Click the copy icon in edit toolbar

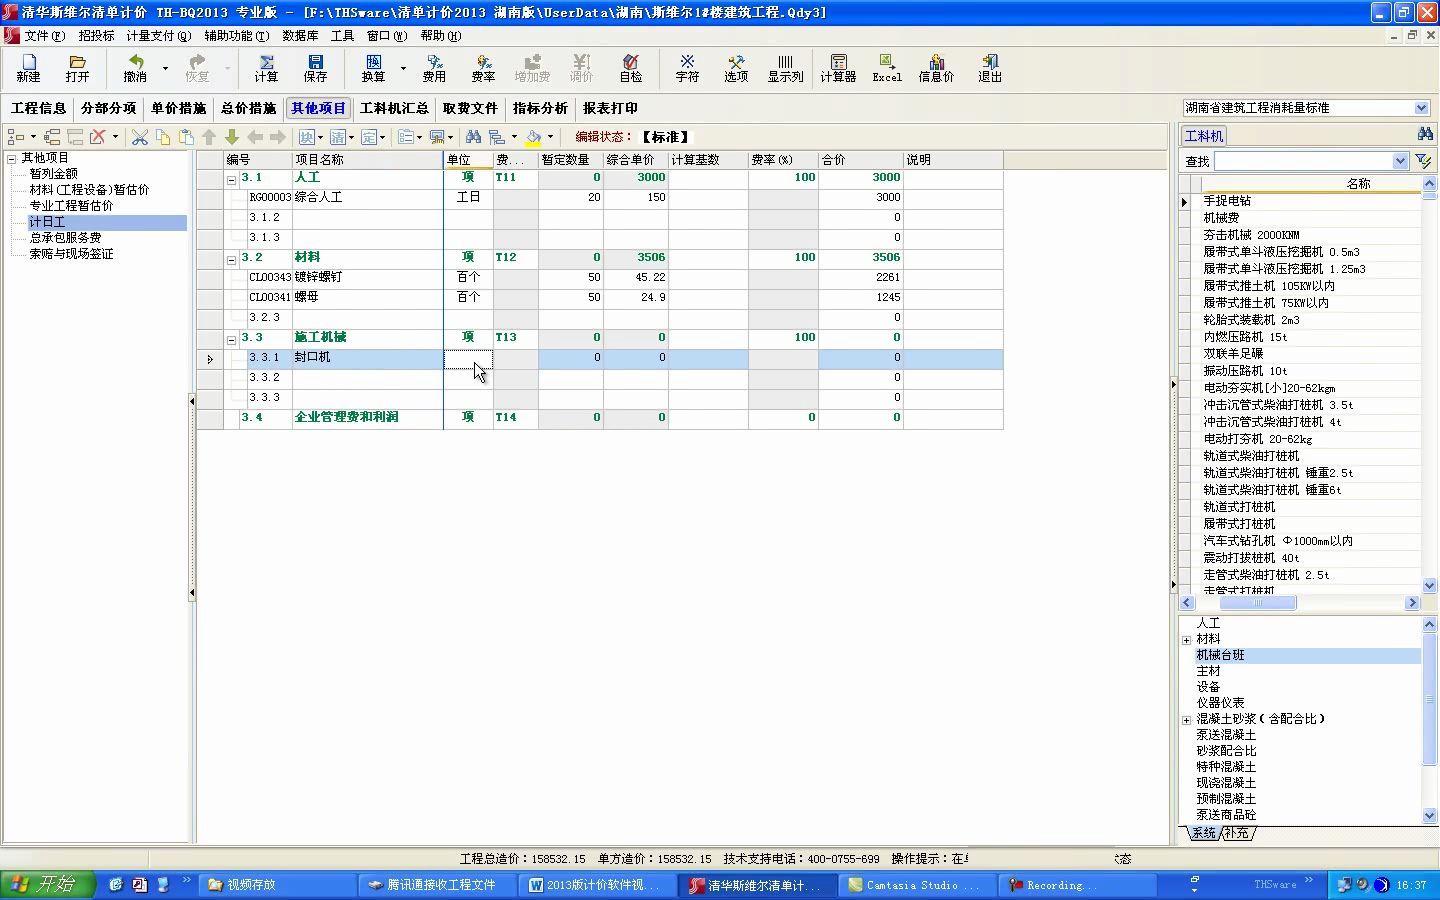pos(163,137)
